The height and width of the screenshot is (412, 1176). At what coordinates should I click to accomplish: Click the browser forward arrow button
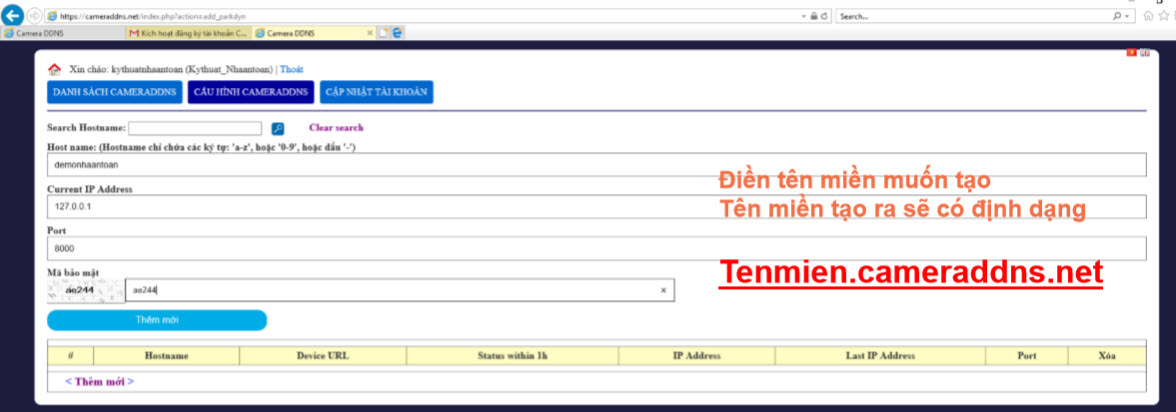coord(35,17)
